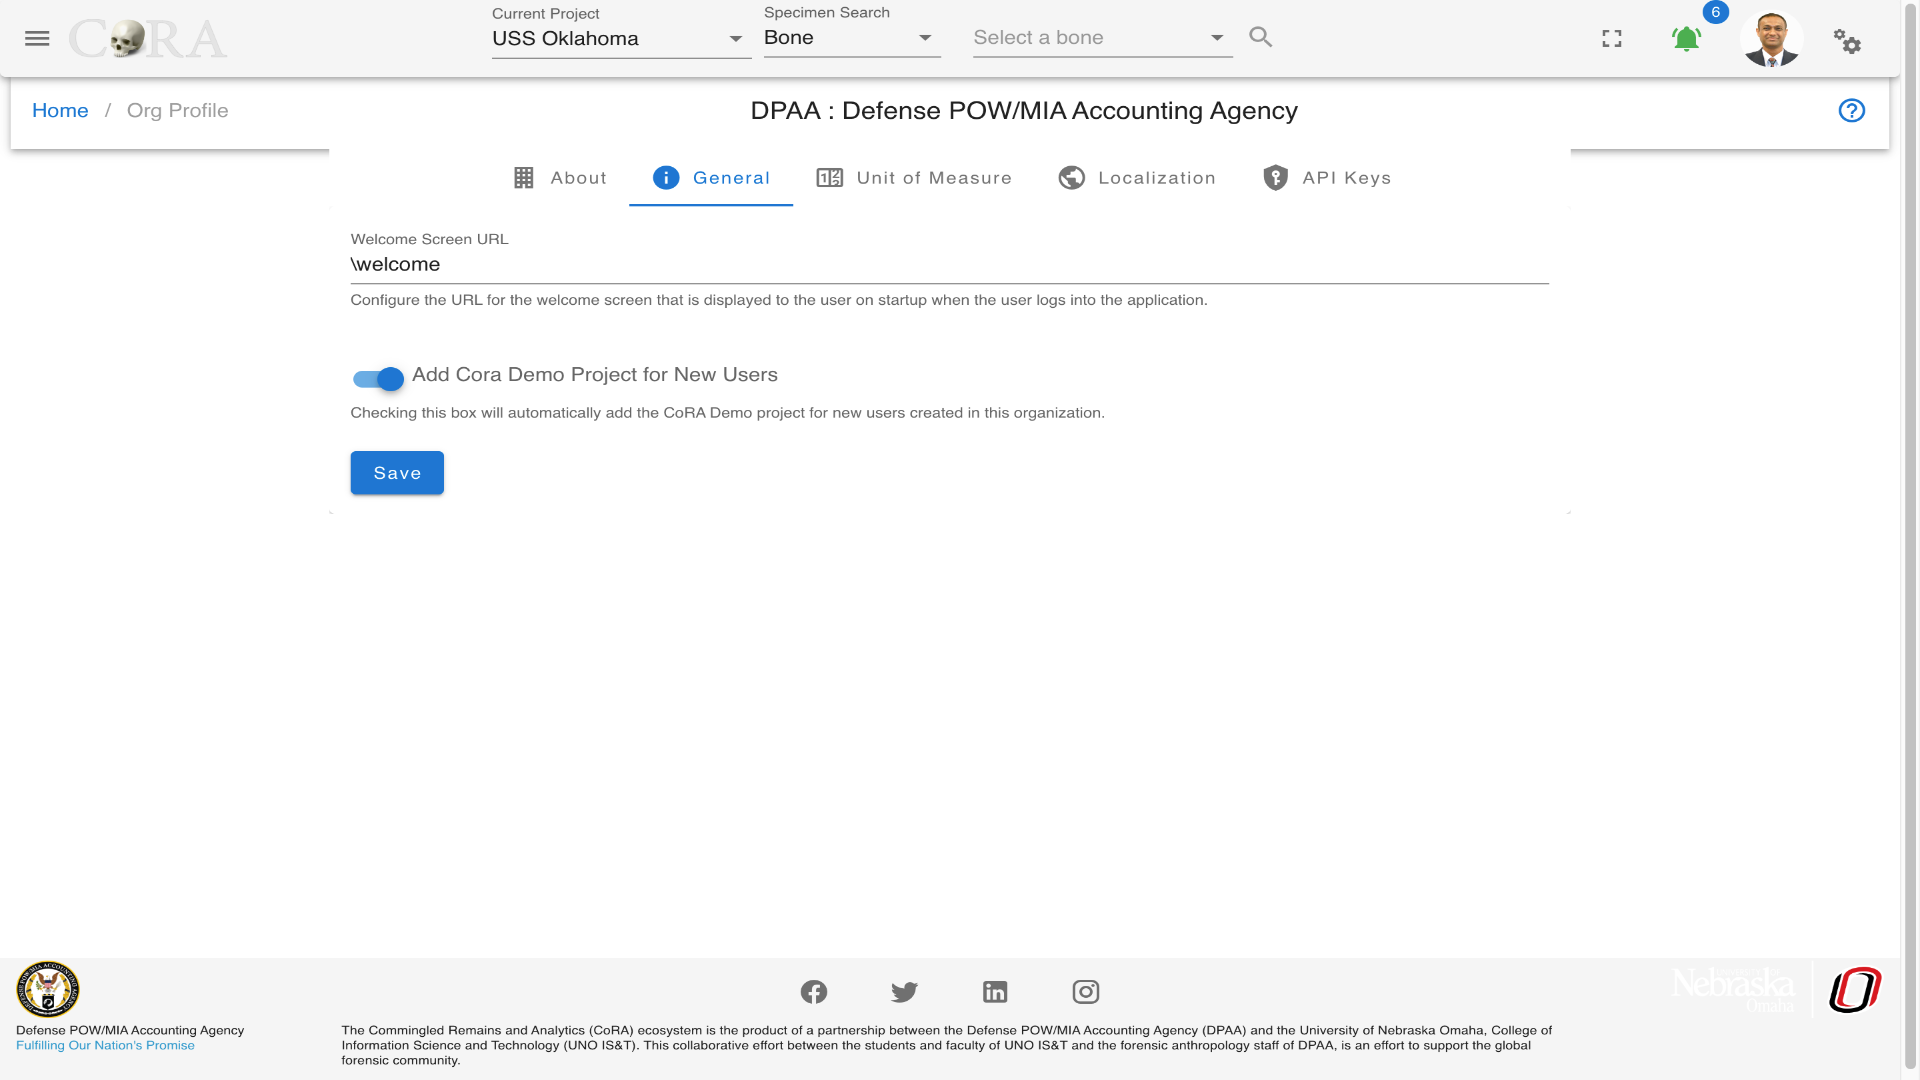This screenshot has height=1080, width=1920.
Task: Click the Save button
Action: [x=397, y=473]
